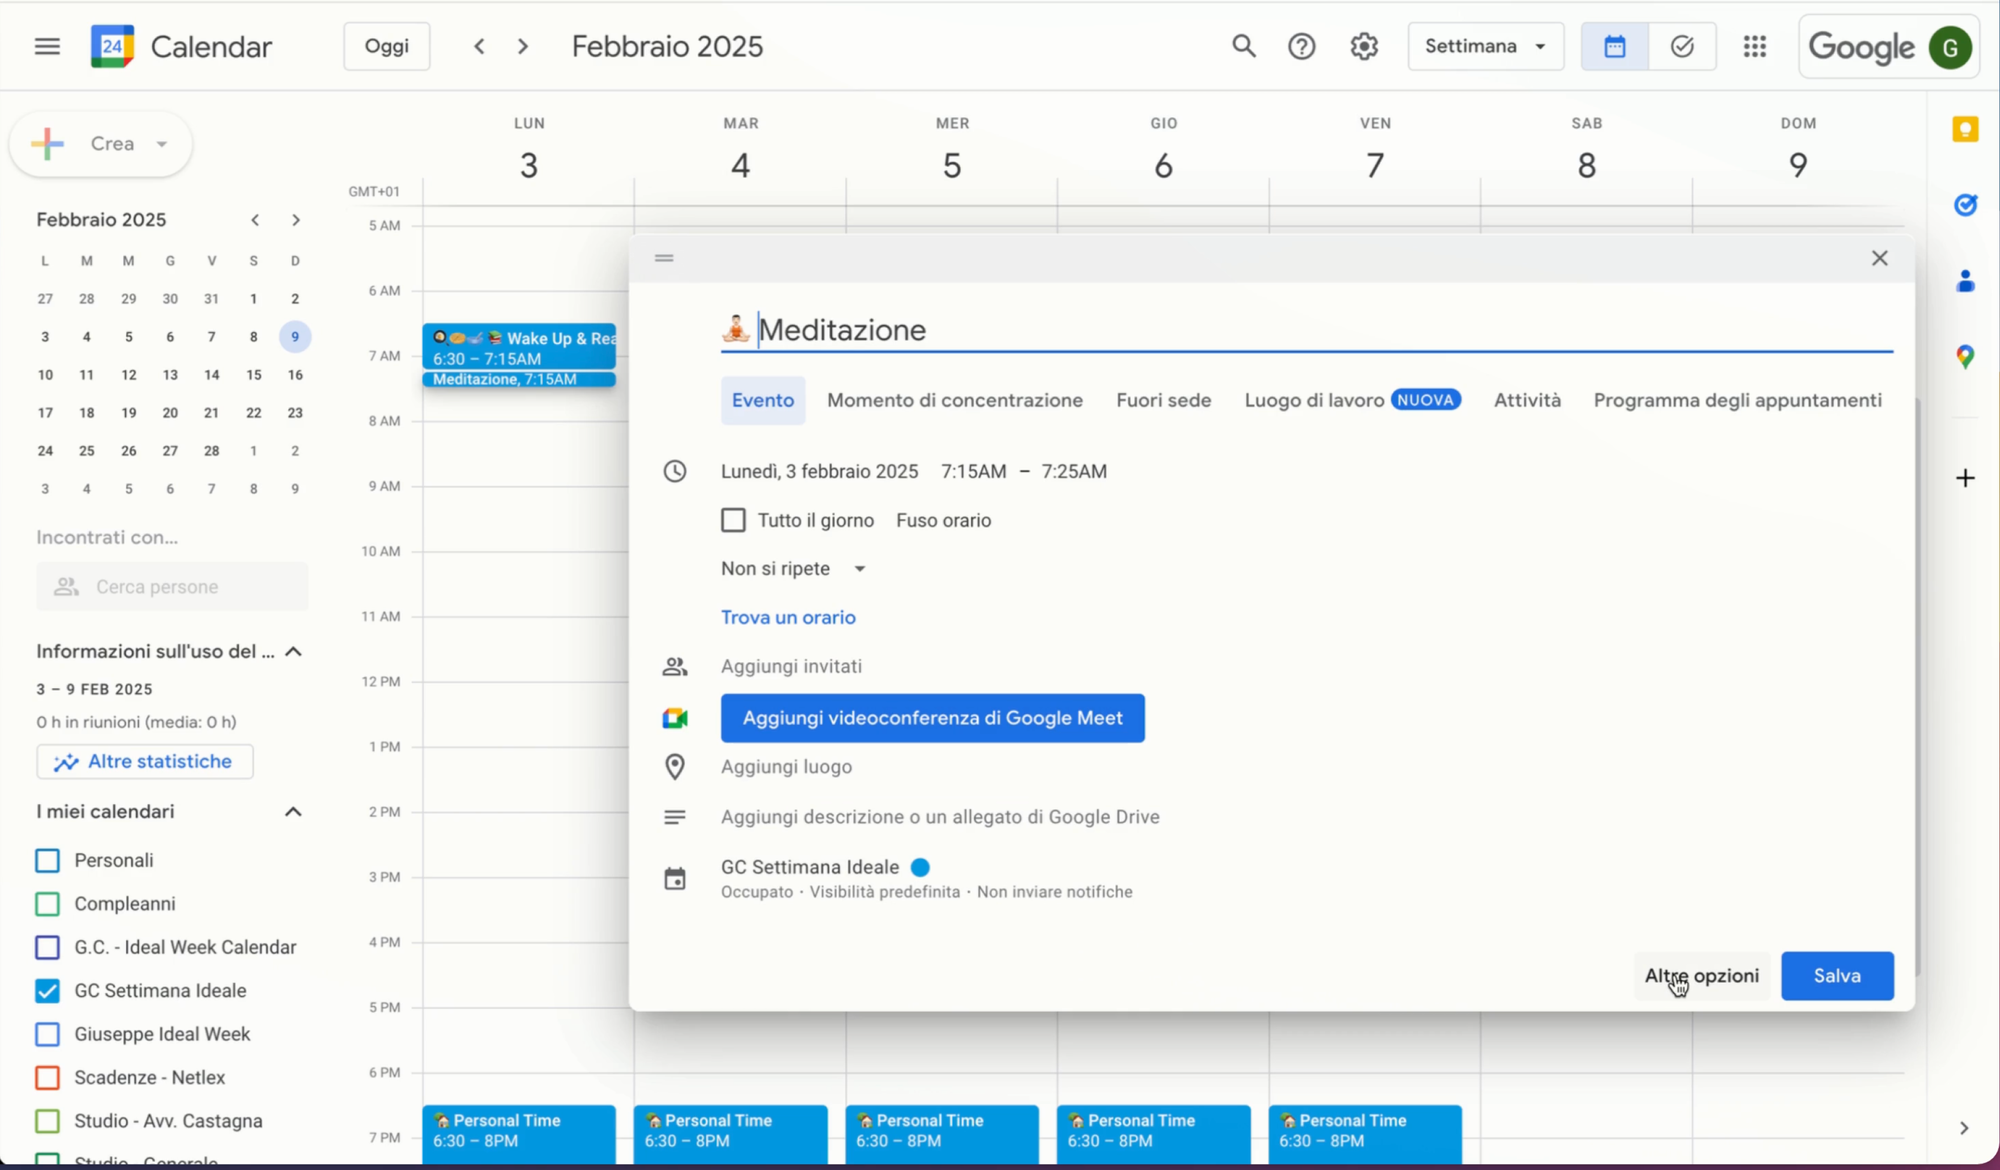Open the search magnifier icon
Viewport: 2000px width, 1170px height.
[1243, 46]
